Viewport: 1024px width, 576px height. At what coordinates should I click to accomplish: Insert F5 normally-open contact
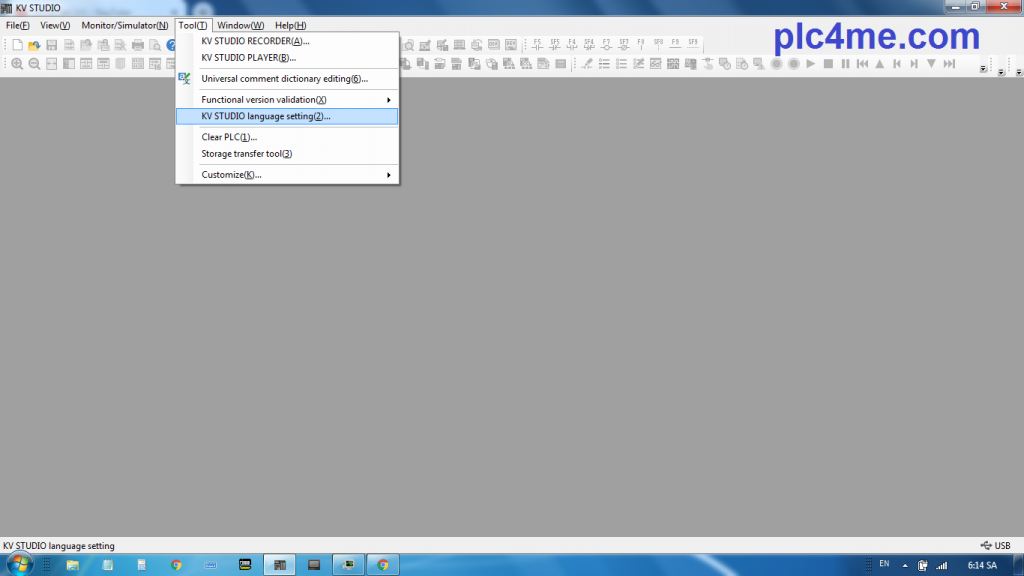tap(537, 44)
